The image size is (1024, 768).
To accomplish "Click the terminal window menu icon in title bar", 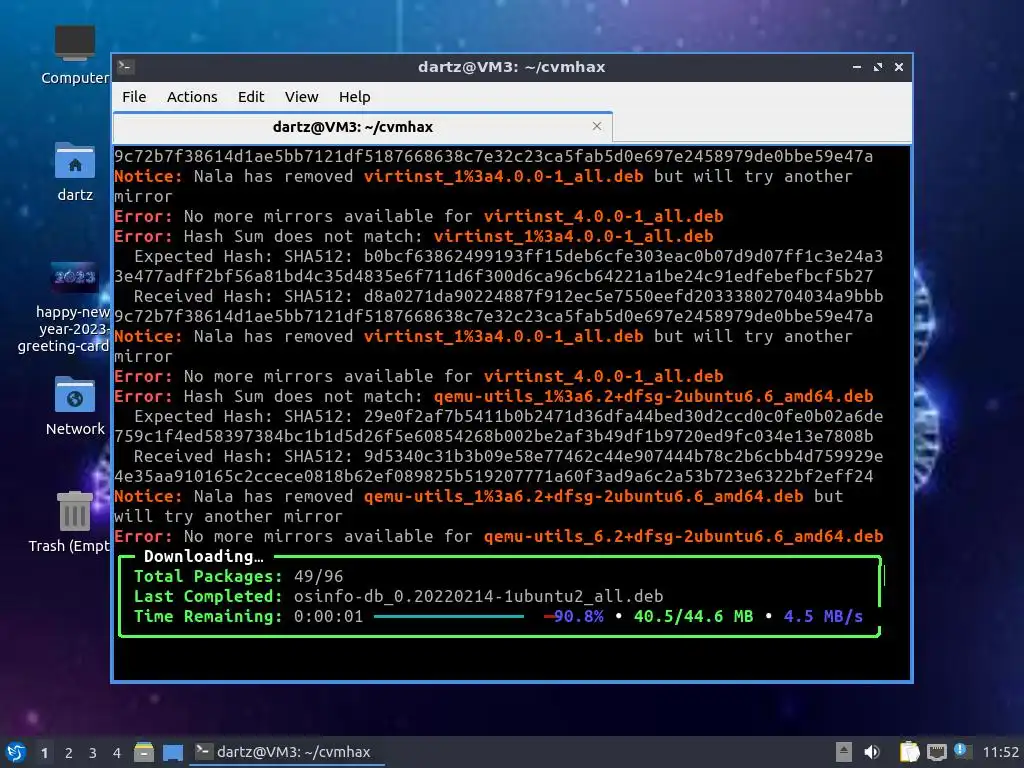I will [126, 67].
